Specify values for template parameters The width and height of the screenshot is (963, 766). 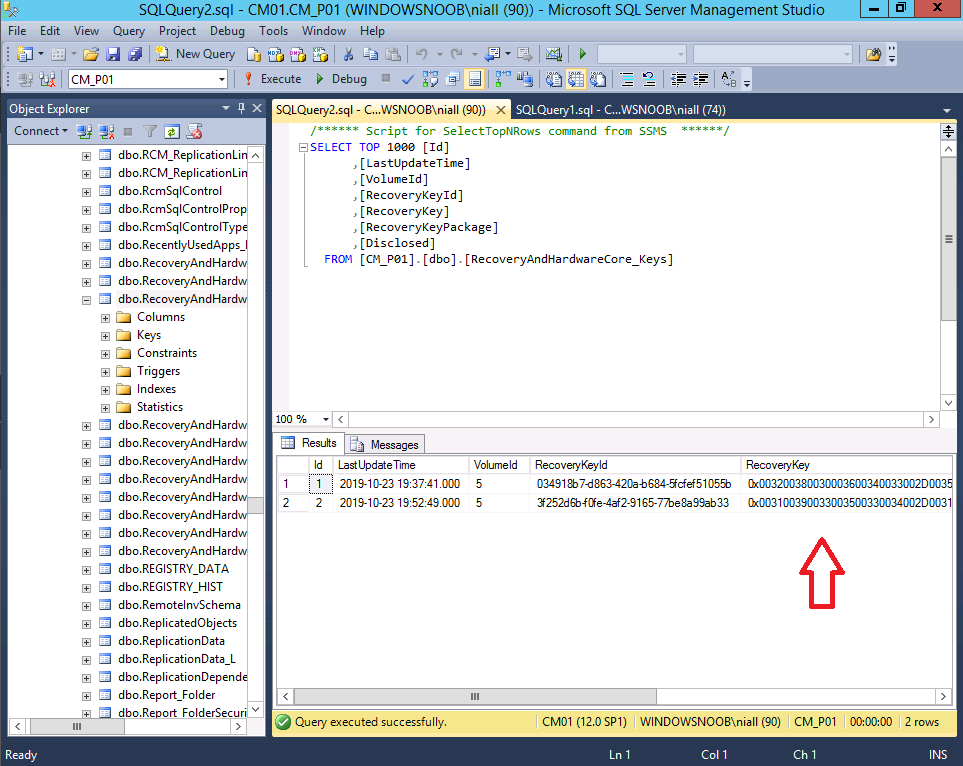[728, 79]
